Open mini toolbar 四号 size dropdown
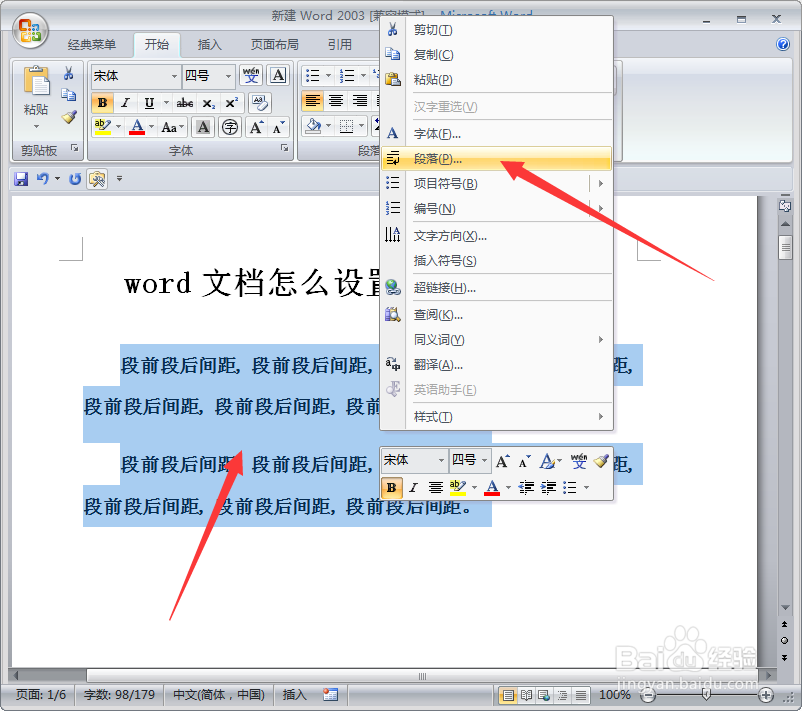The width and height of the screenshot is (802, 711). [x=484, y=460]
